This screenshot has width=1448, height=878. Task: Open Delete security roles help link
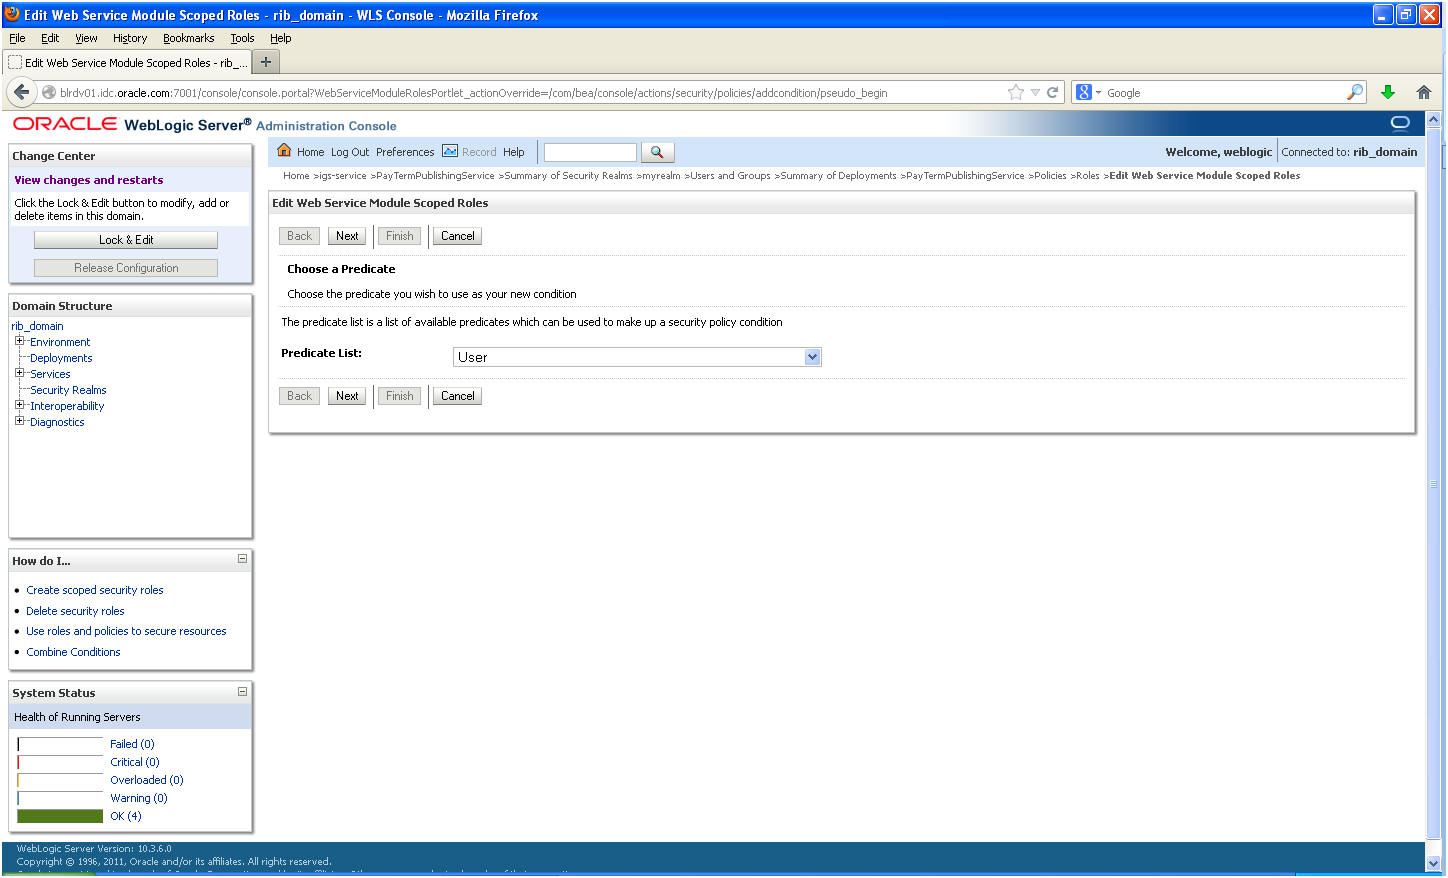75,611
